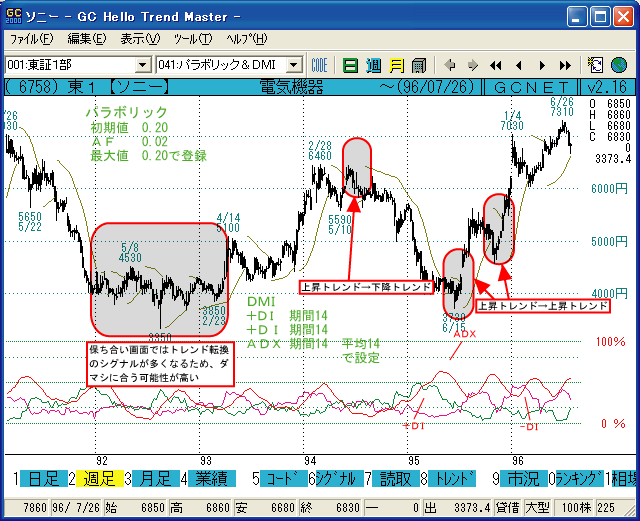The width and height of the screenshot is (640, 521).
Task: Click the GC2000 app title icon
Action: pyautogui.click(x=13, y=16)
